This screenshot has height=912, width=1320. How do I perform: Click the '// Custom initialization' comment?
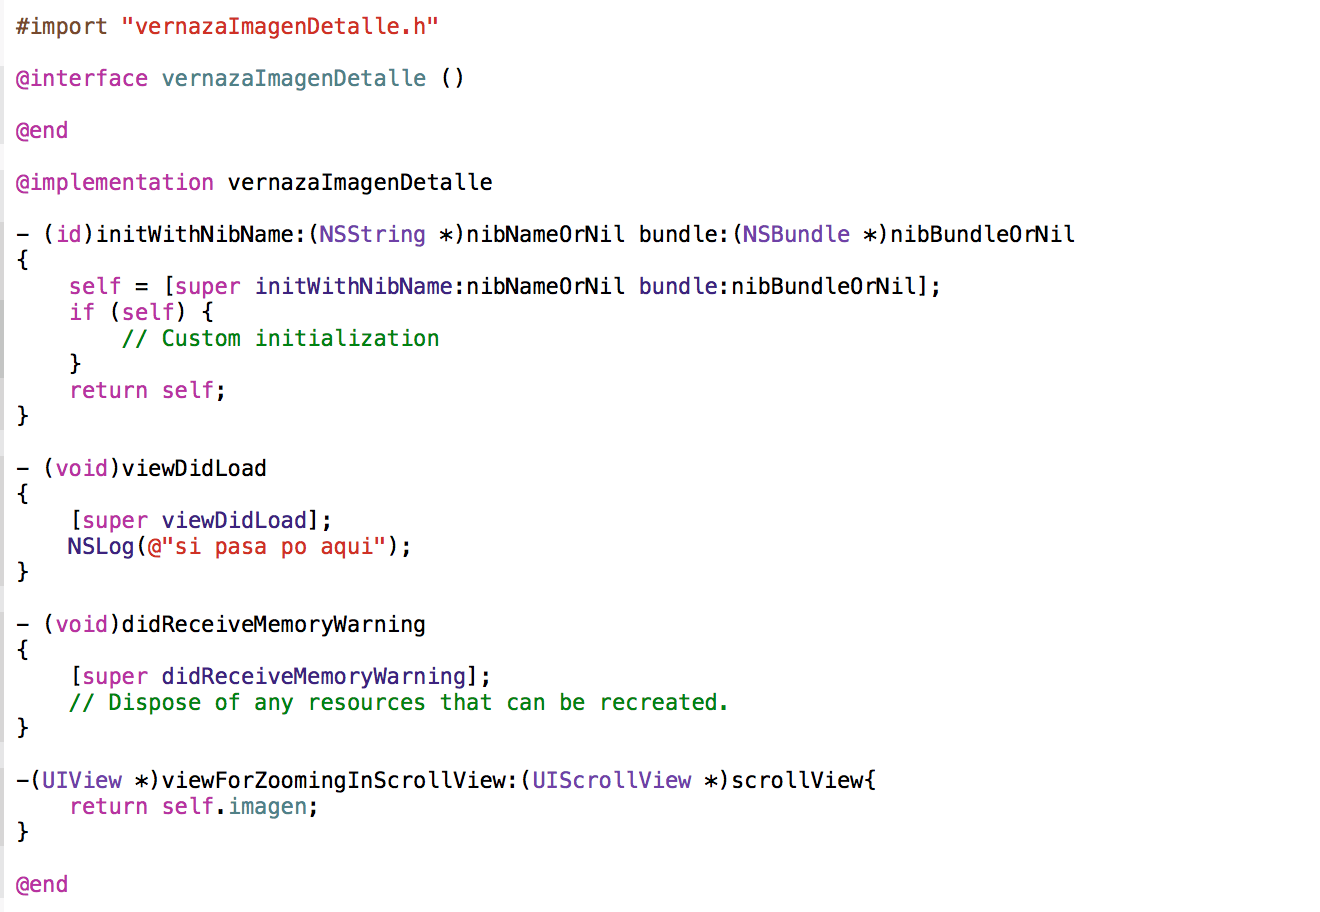281,338
